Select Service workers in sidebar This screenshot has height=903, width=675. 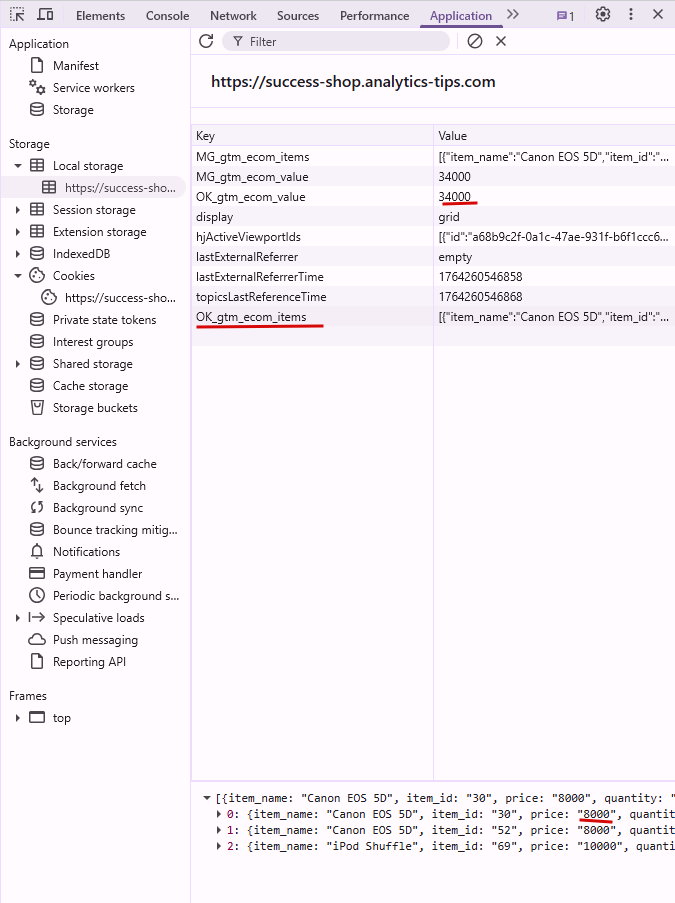93,88
